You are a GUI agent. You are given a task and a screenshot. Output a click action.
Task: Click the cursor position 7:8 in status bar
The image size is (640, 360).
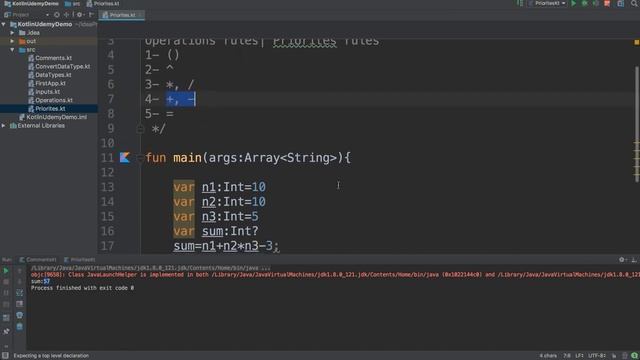point(567,356)
